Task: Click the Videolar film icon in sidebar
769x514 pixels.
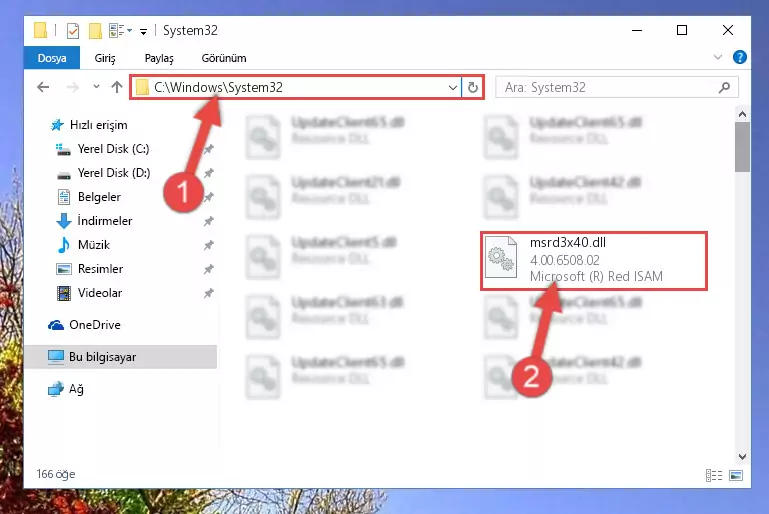Action: click(x=64, y=293)
